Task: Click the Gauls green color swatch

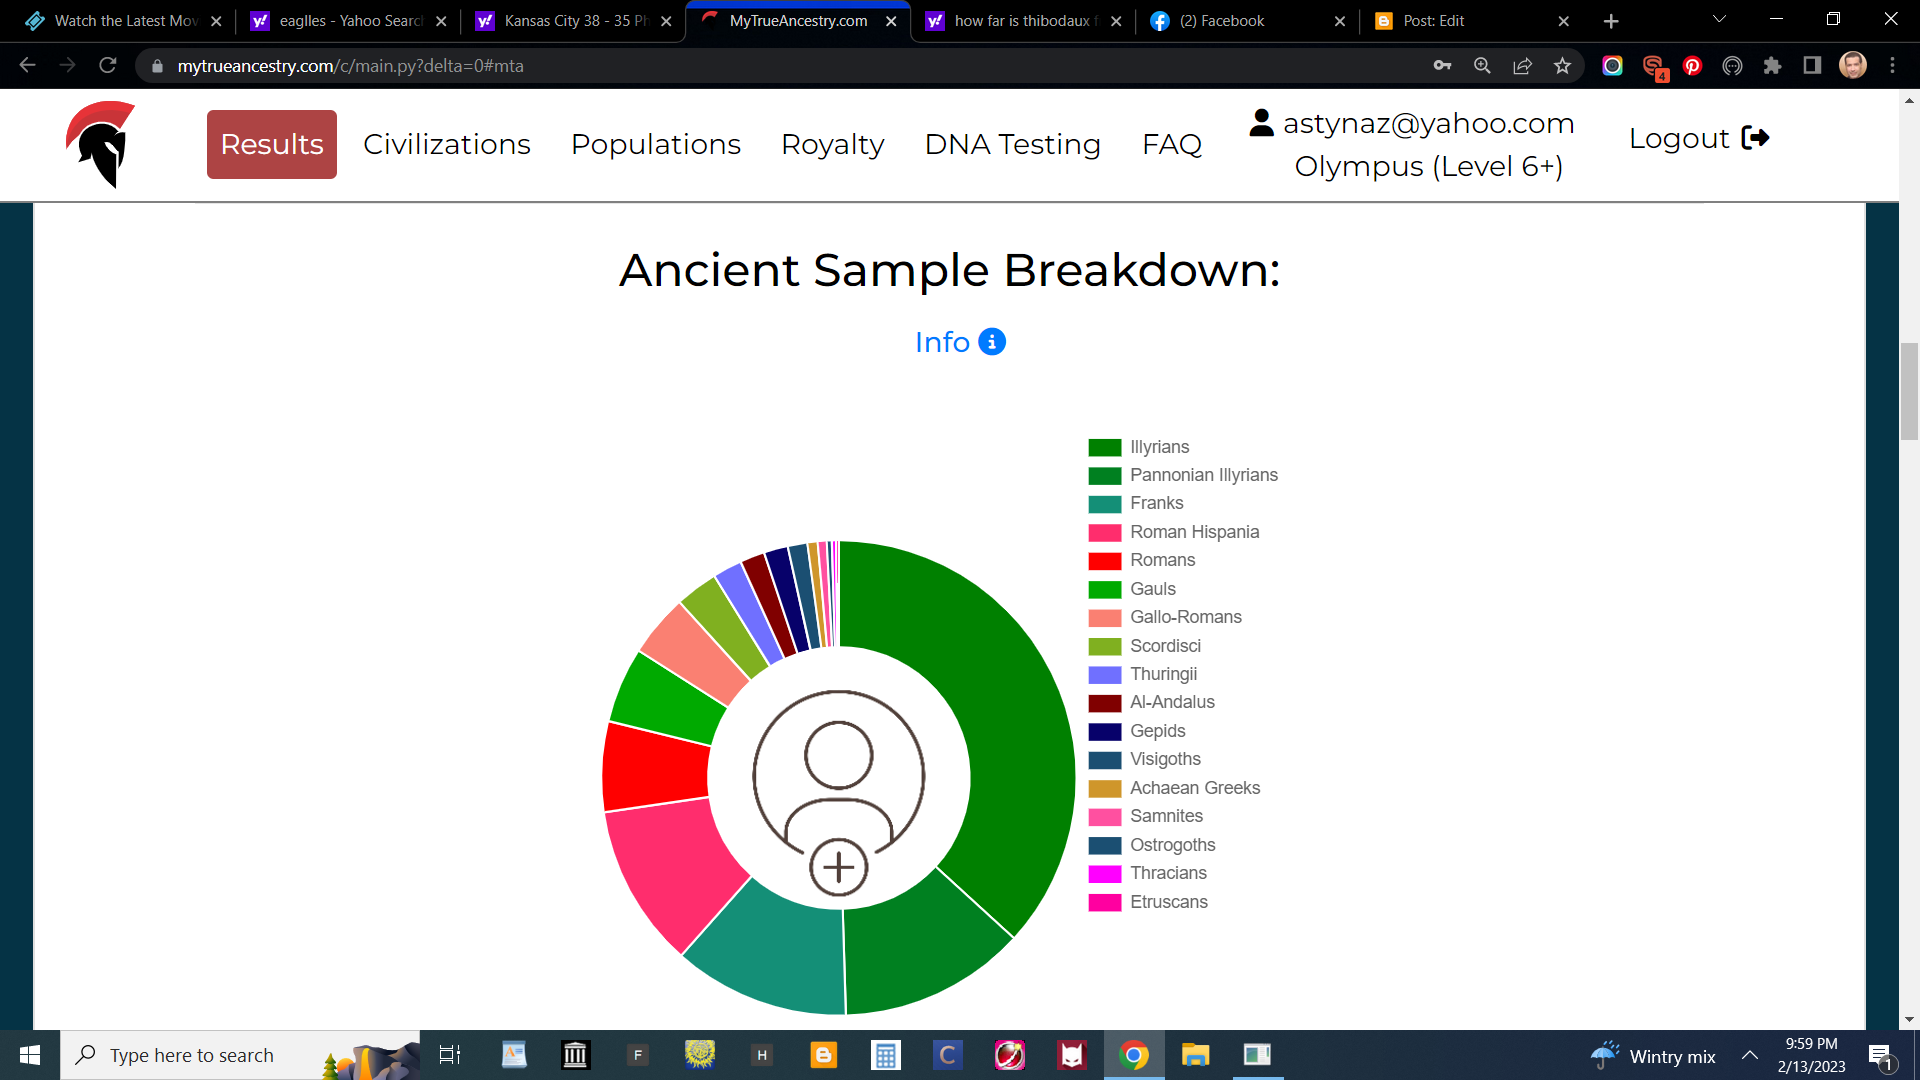Action: pyautogui.click(x=1104, y=590)
